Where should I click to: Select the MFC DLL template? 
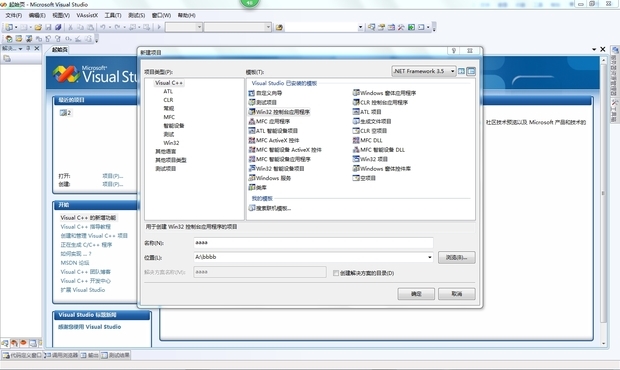(367, 140)
